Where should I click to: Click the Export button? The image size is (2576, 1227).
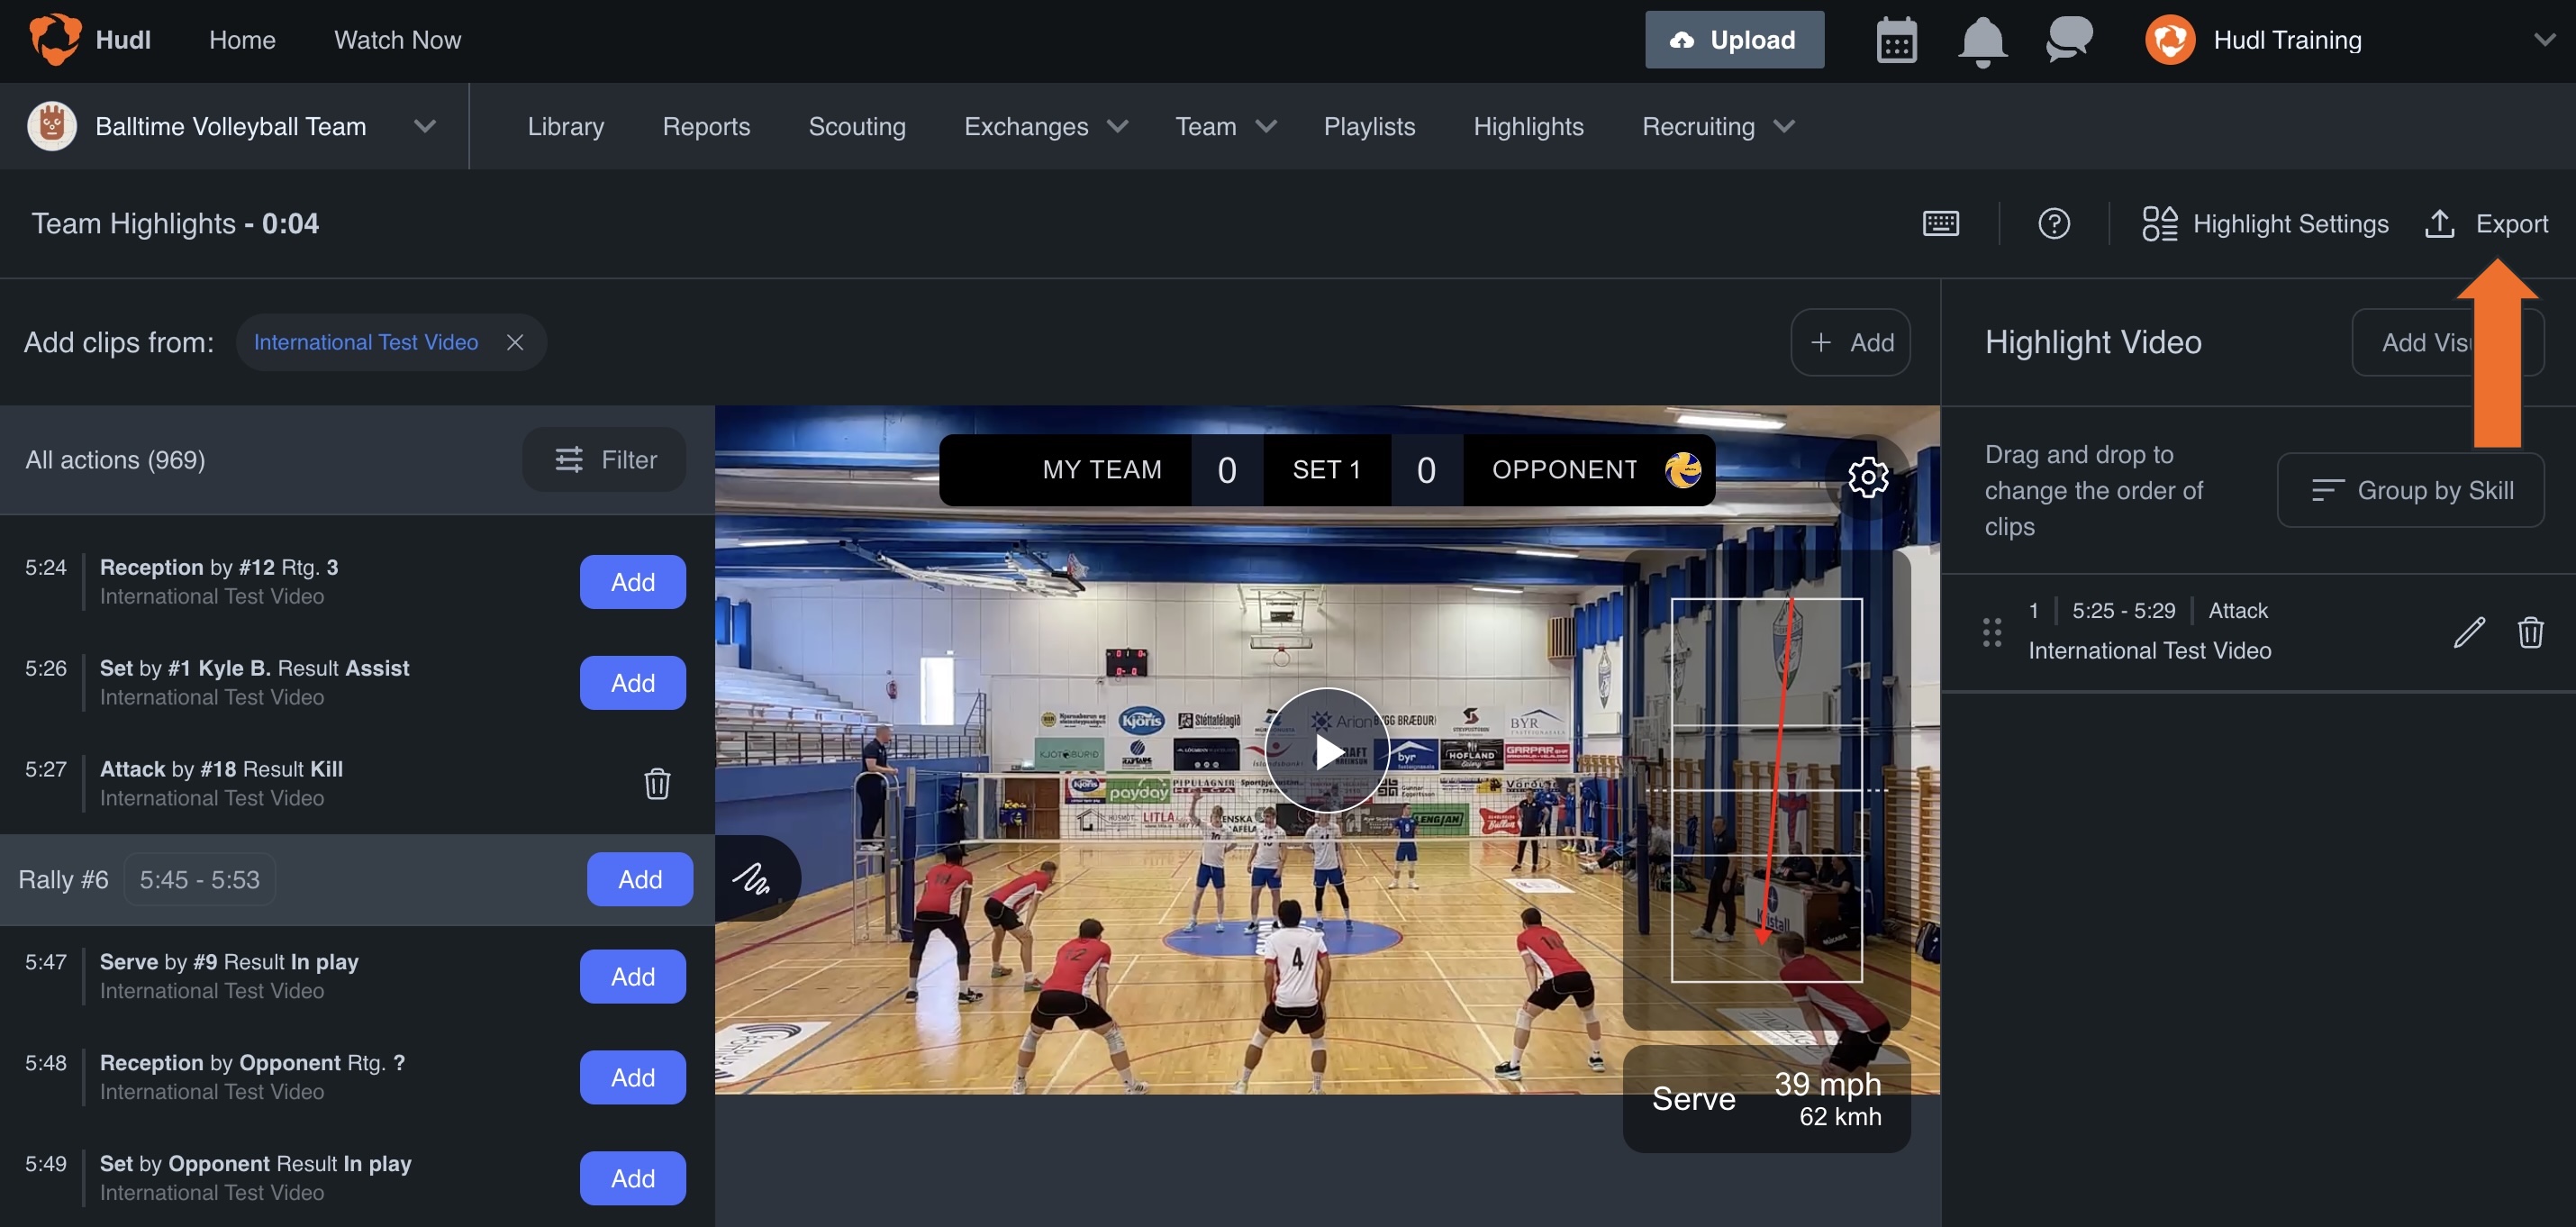[x=2486, y=223]
